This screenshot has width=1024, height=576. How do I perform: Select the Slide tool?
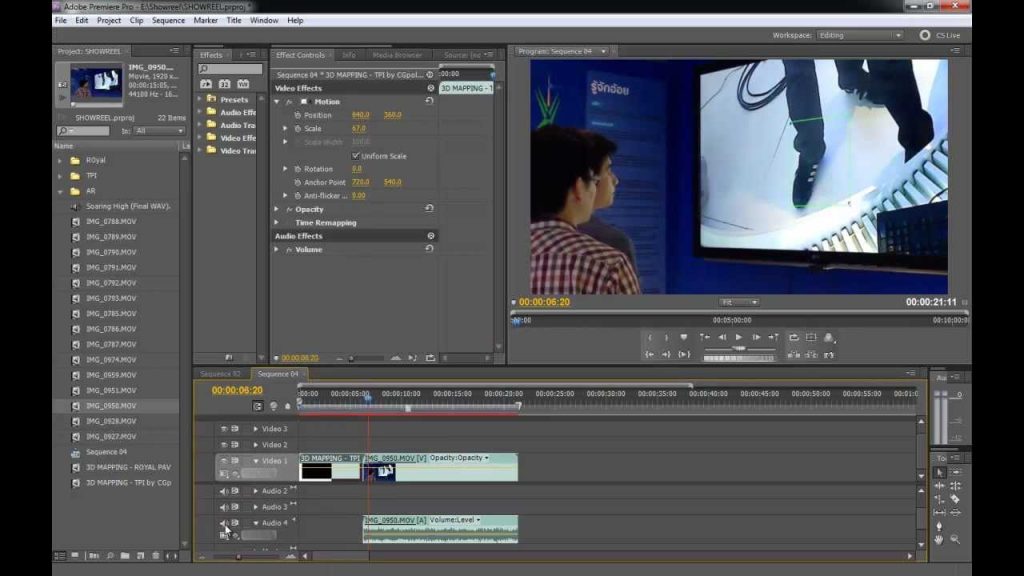coord(955,513)
